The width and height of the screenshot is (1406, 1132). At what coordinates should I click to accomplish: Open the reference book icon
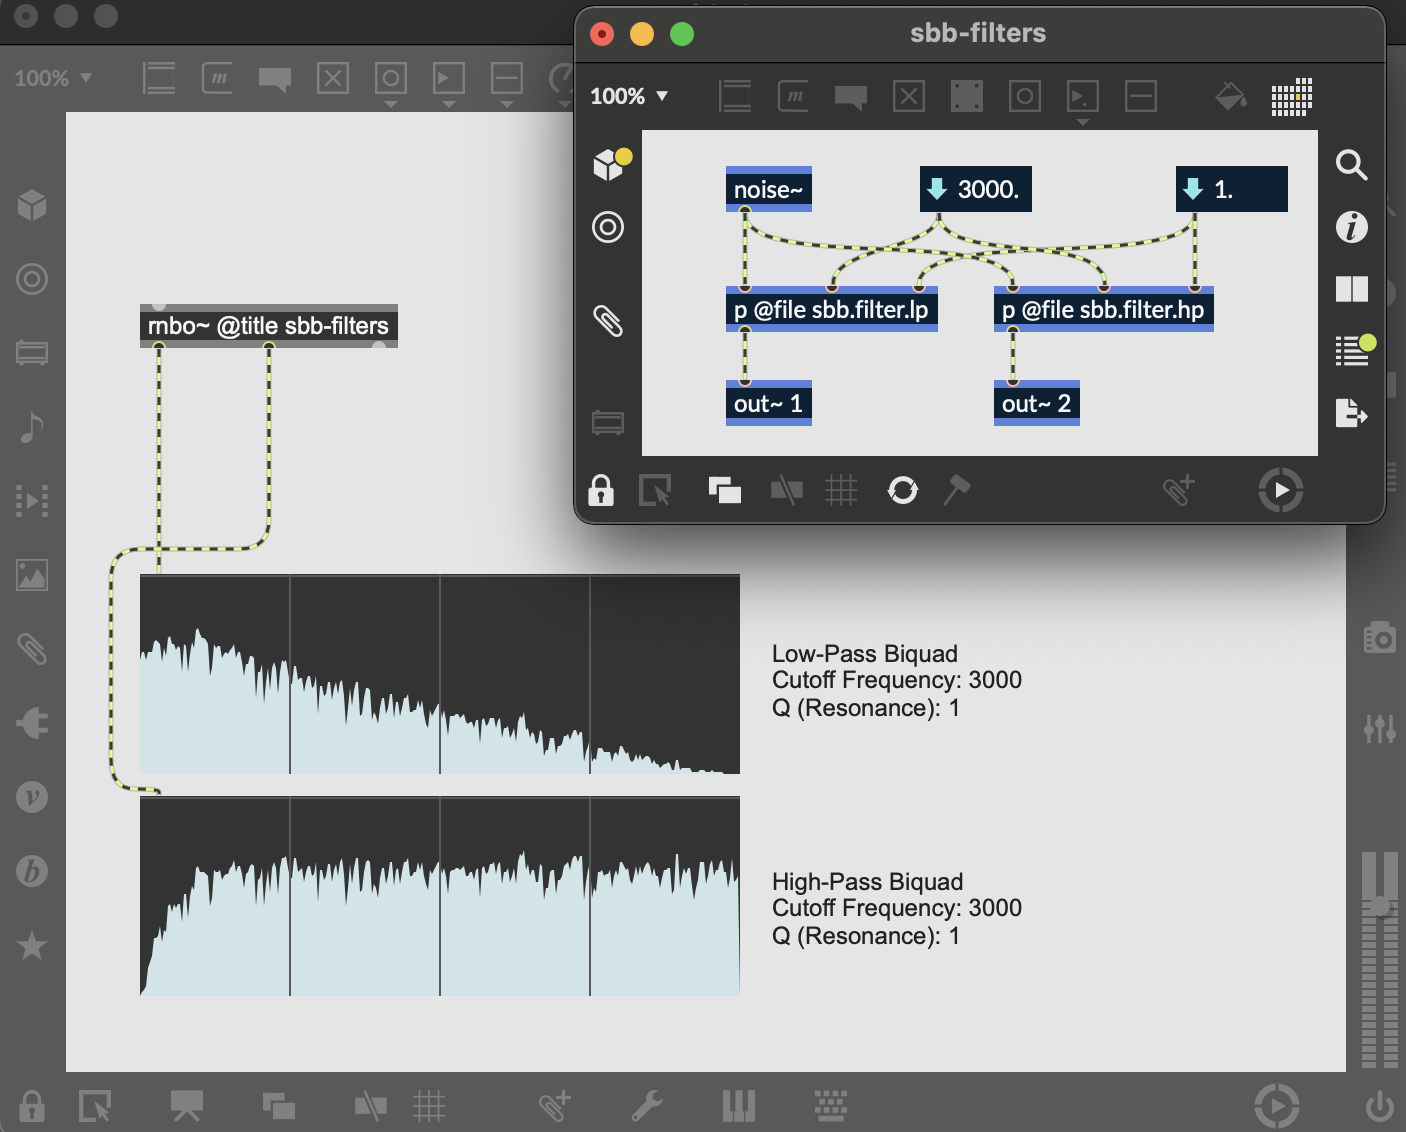point(1351,289)
